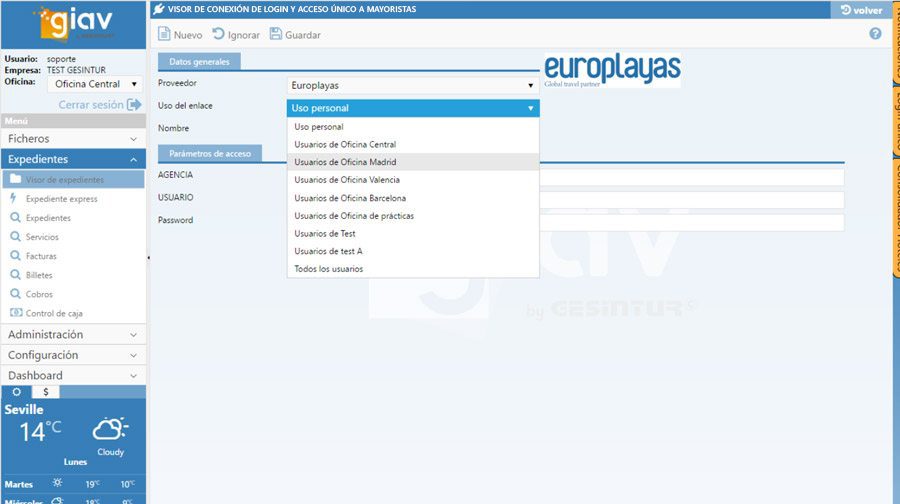This screenshot has height=504, width=900.
Task: Click the volver back button
Action: 861,10
